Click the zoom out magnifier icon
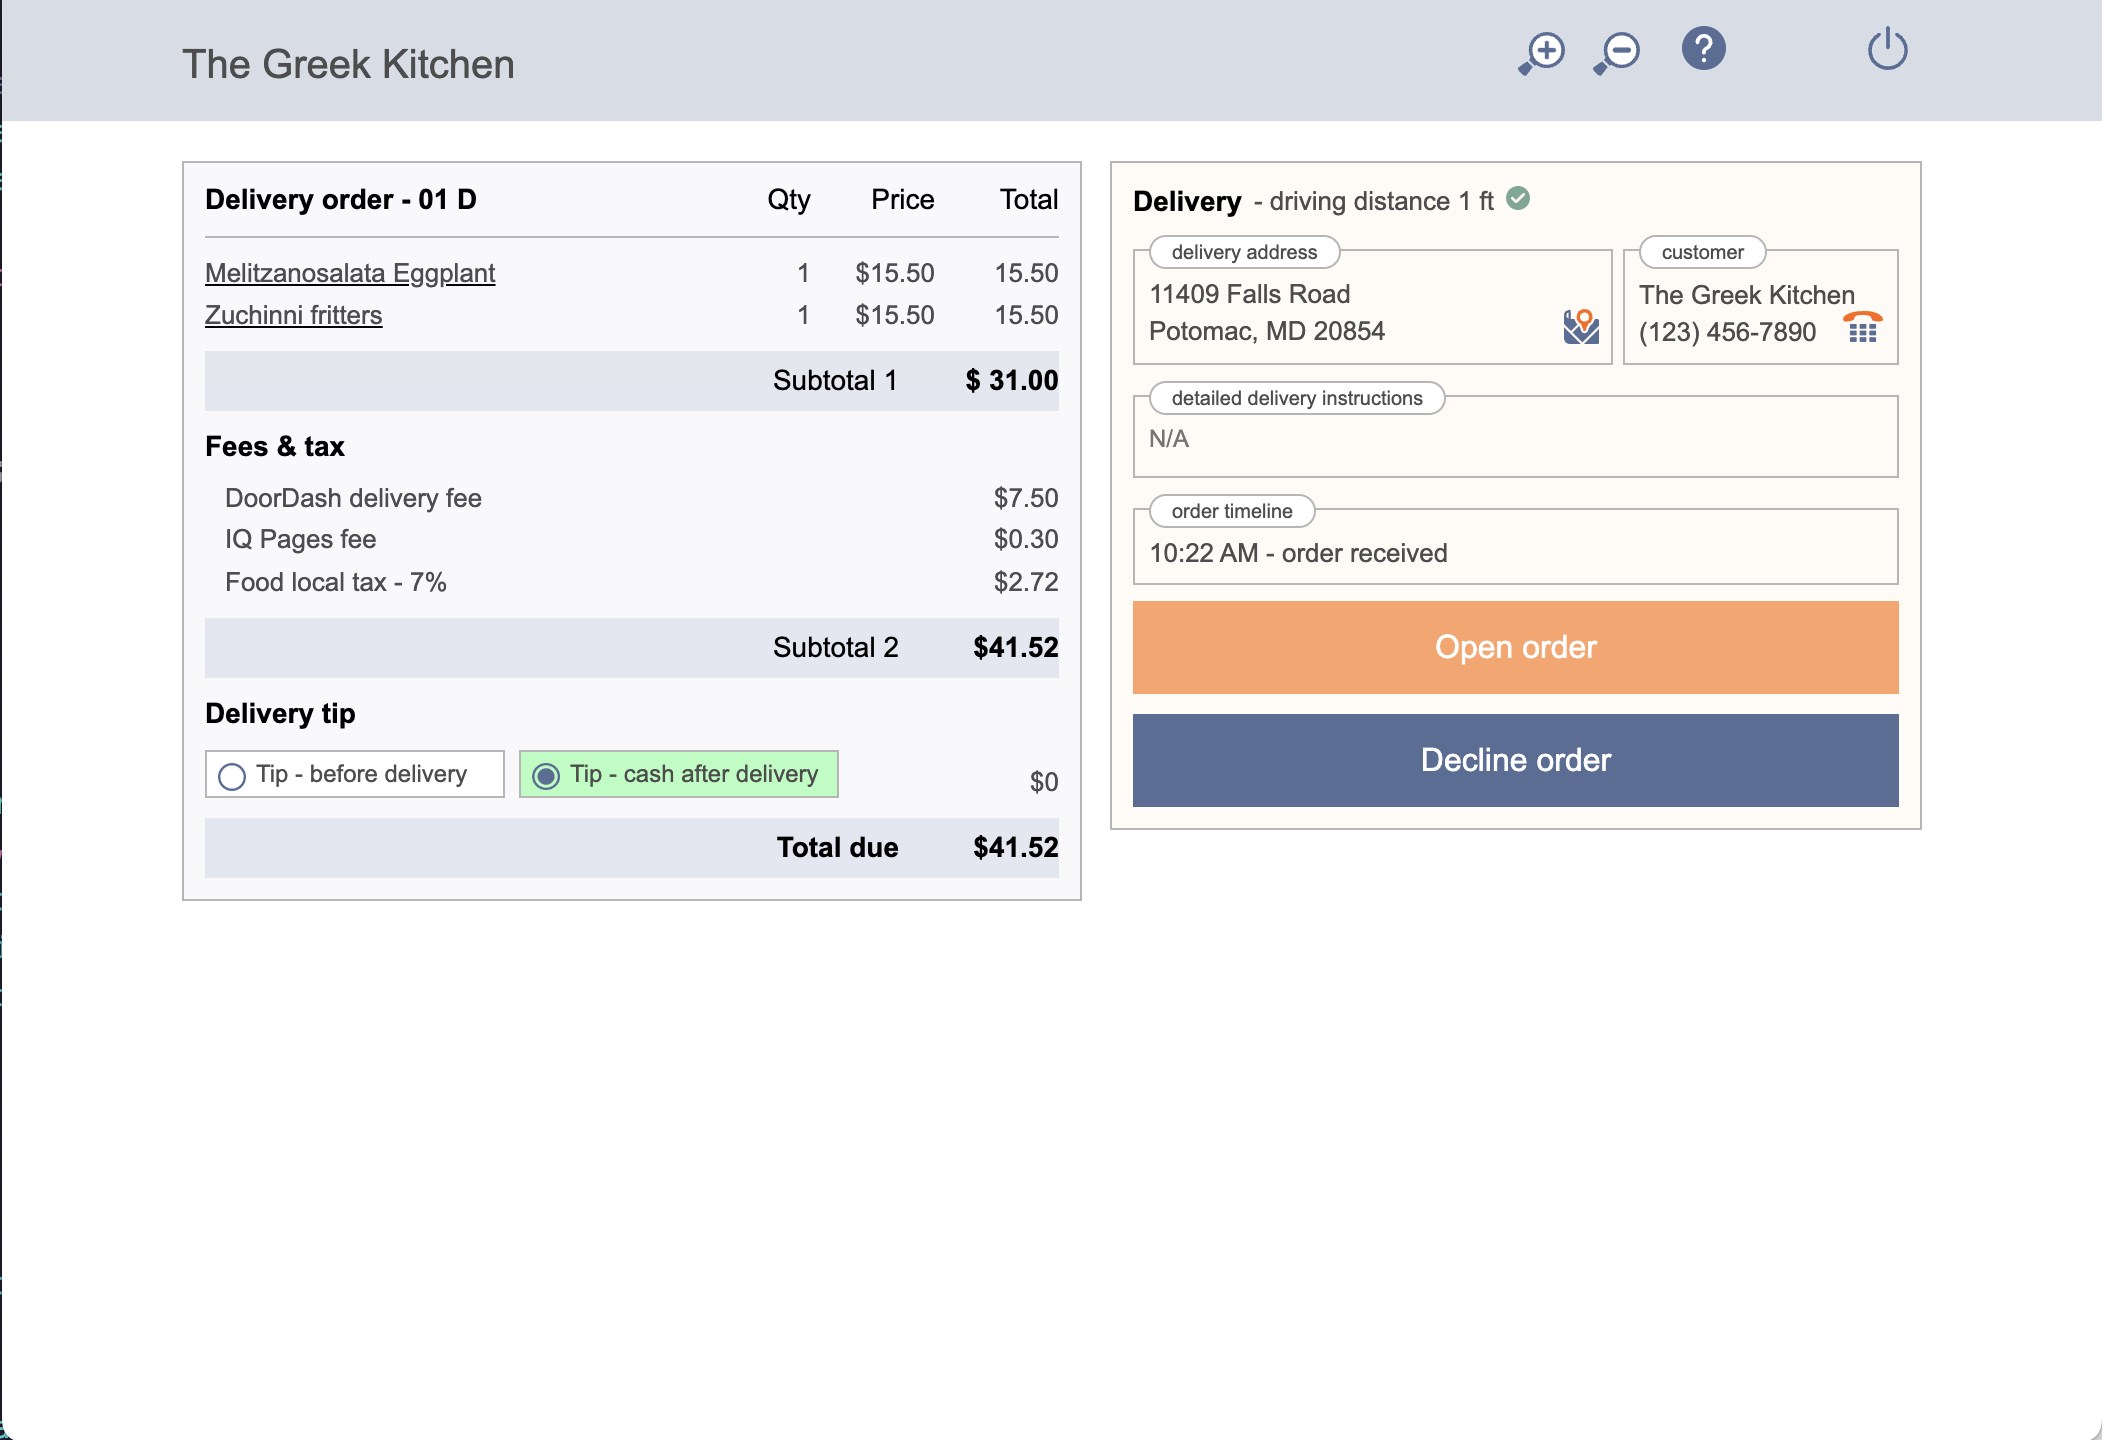 1617,52
